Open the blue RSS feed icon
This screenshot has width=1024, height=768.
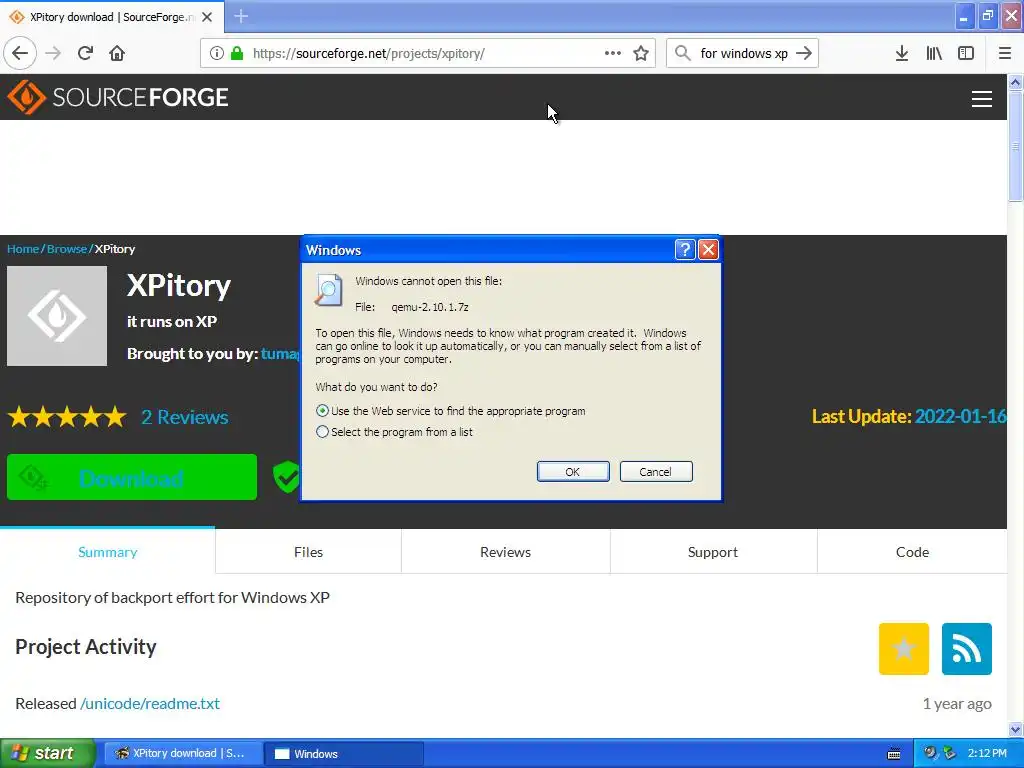coord(967,648)
